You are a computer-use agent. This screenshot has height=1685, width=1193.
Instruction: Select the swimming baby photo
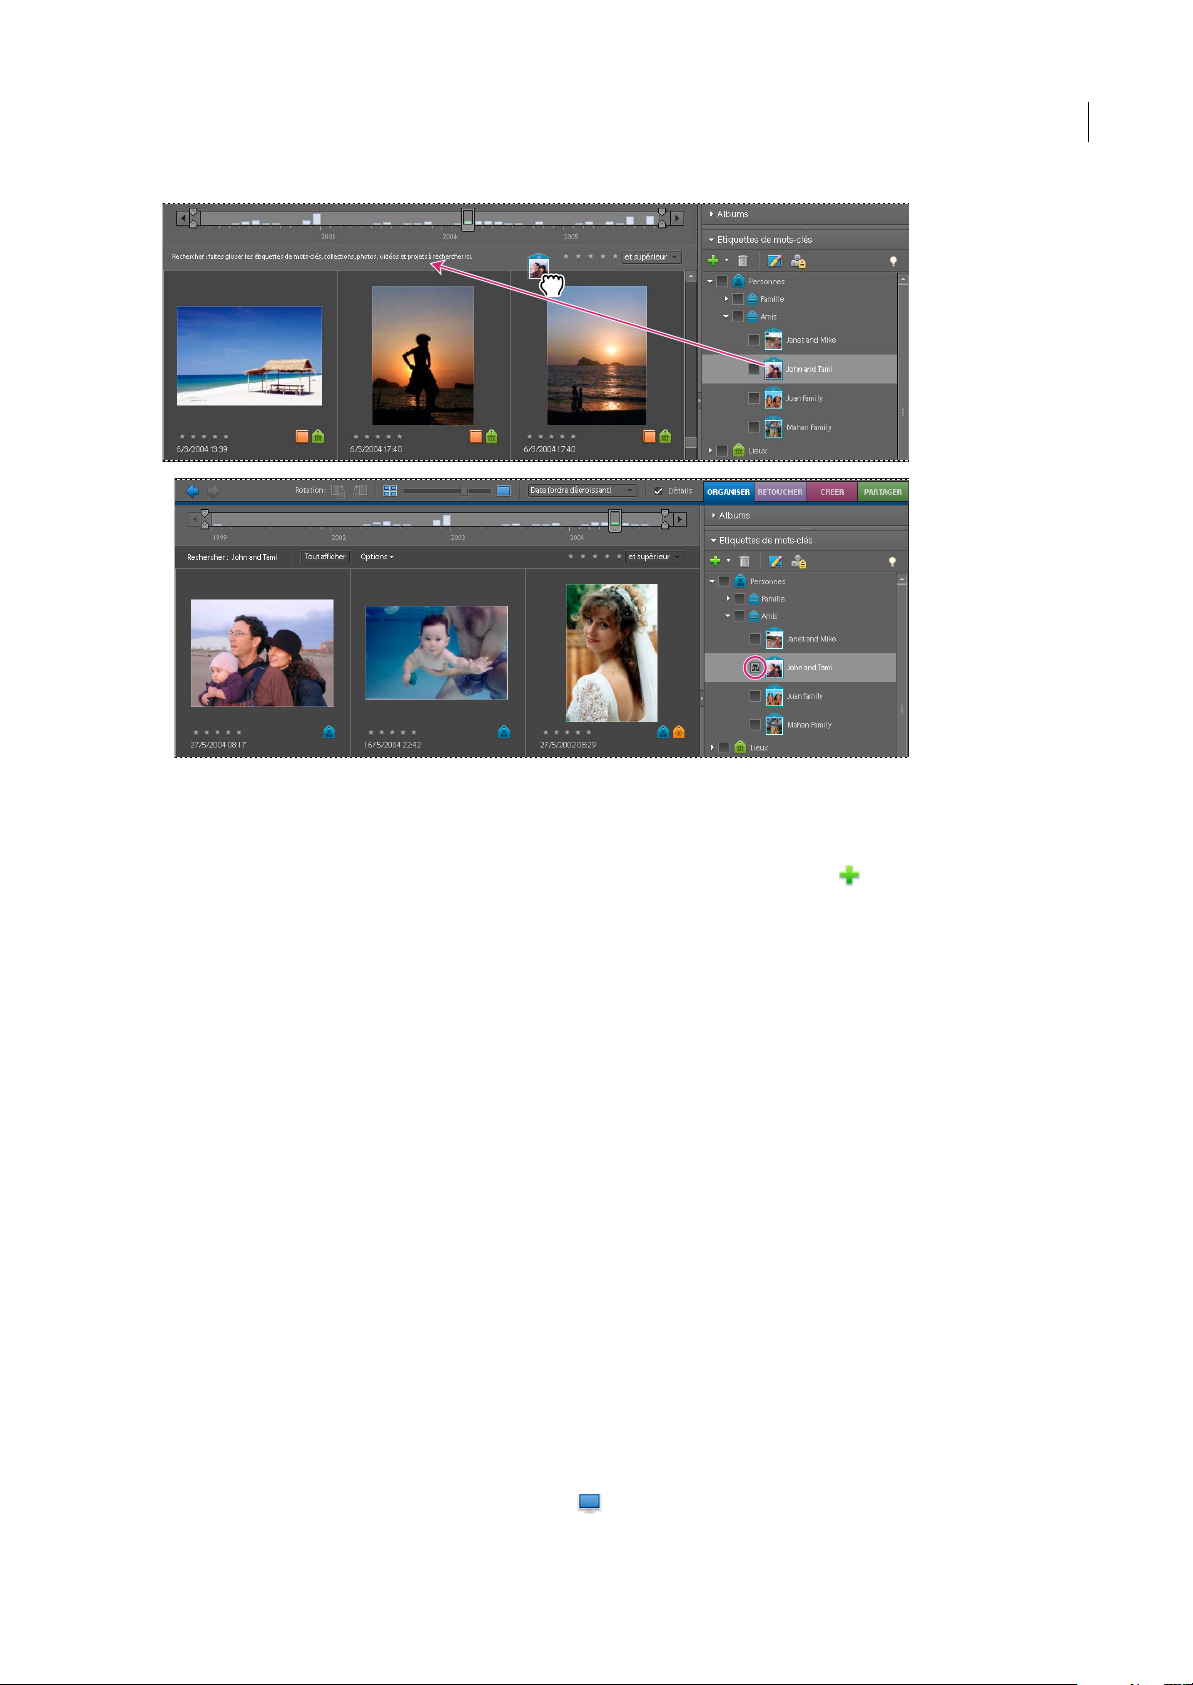[x=436, y=653]
